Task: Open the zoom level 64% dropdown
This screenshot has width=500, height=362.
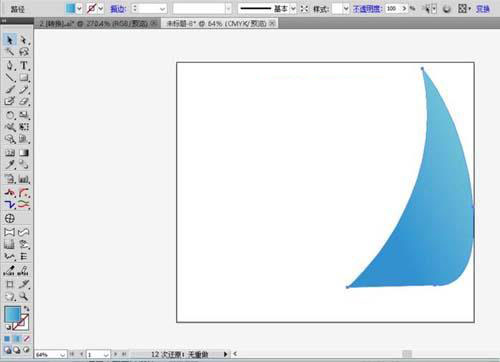Action: coord(62,354)
